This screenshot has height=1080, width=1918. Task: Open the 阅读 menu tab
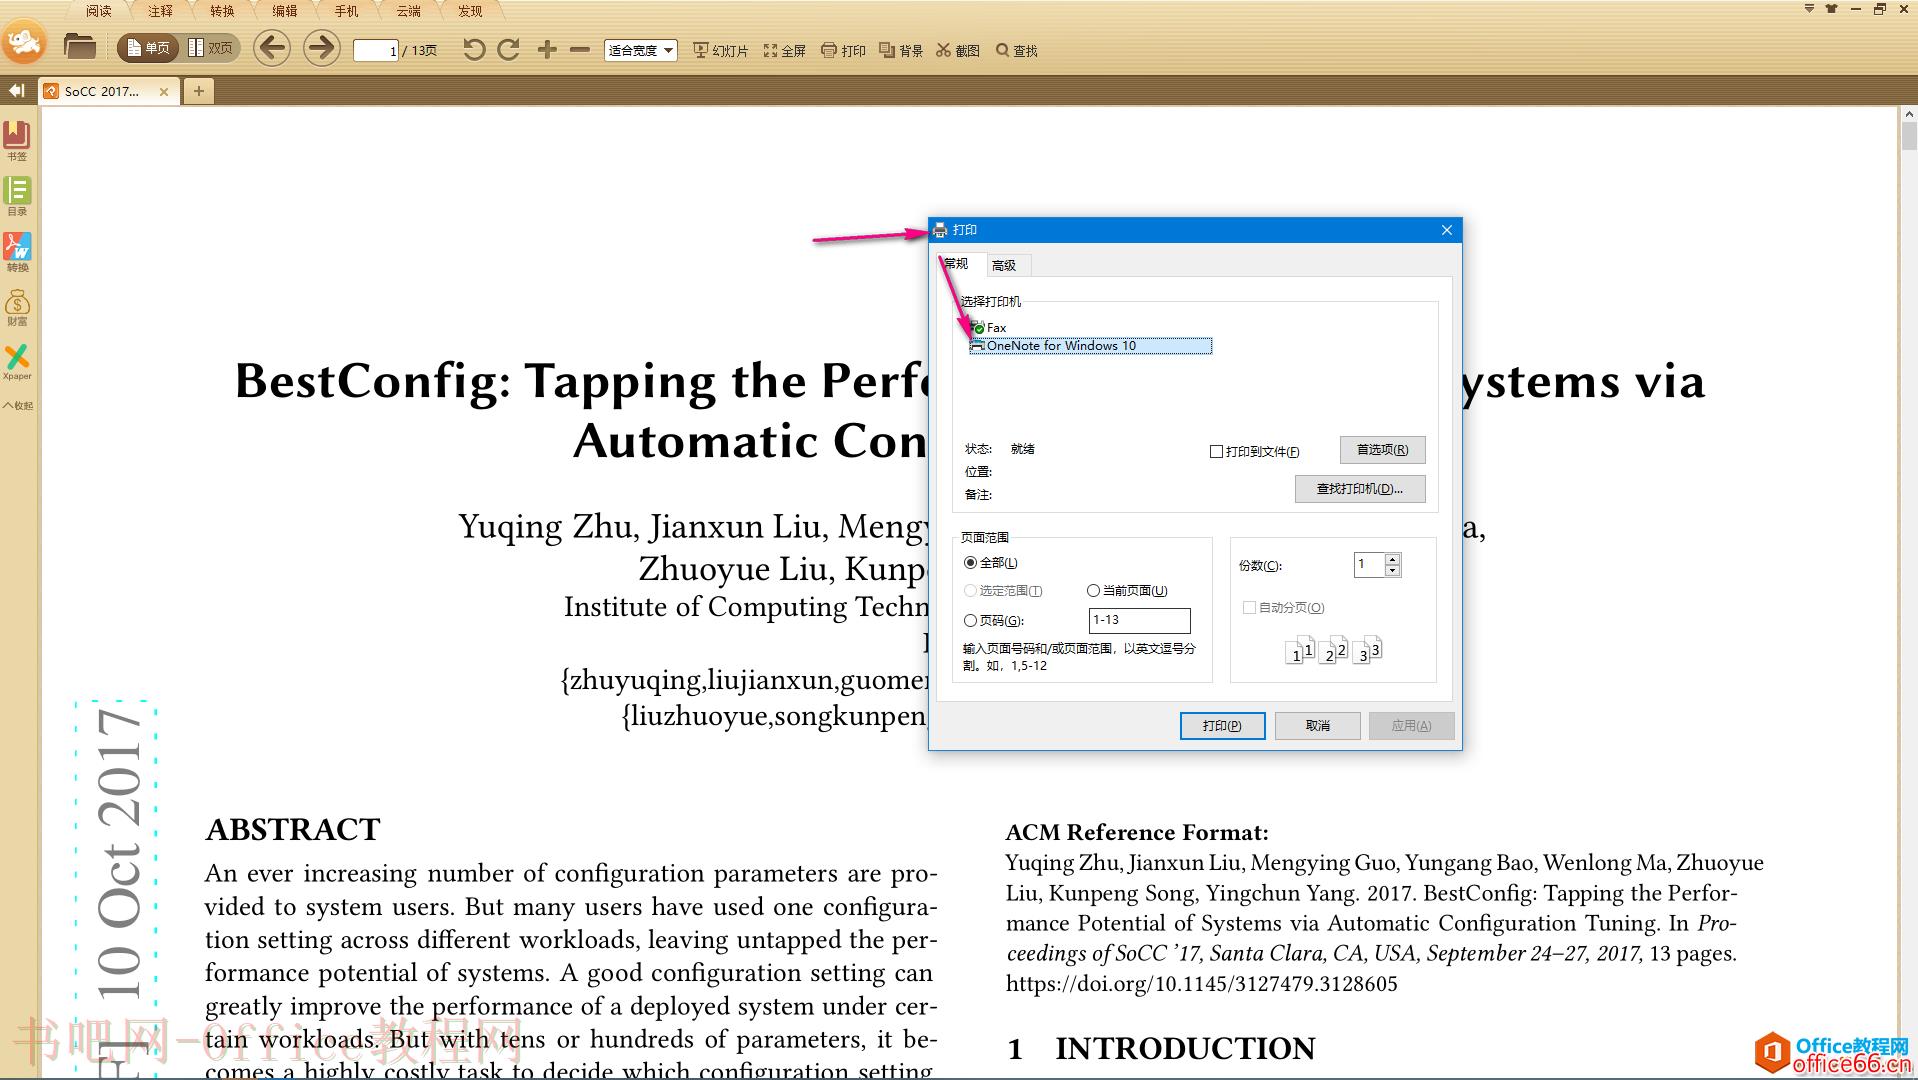click(98, 11)
